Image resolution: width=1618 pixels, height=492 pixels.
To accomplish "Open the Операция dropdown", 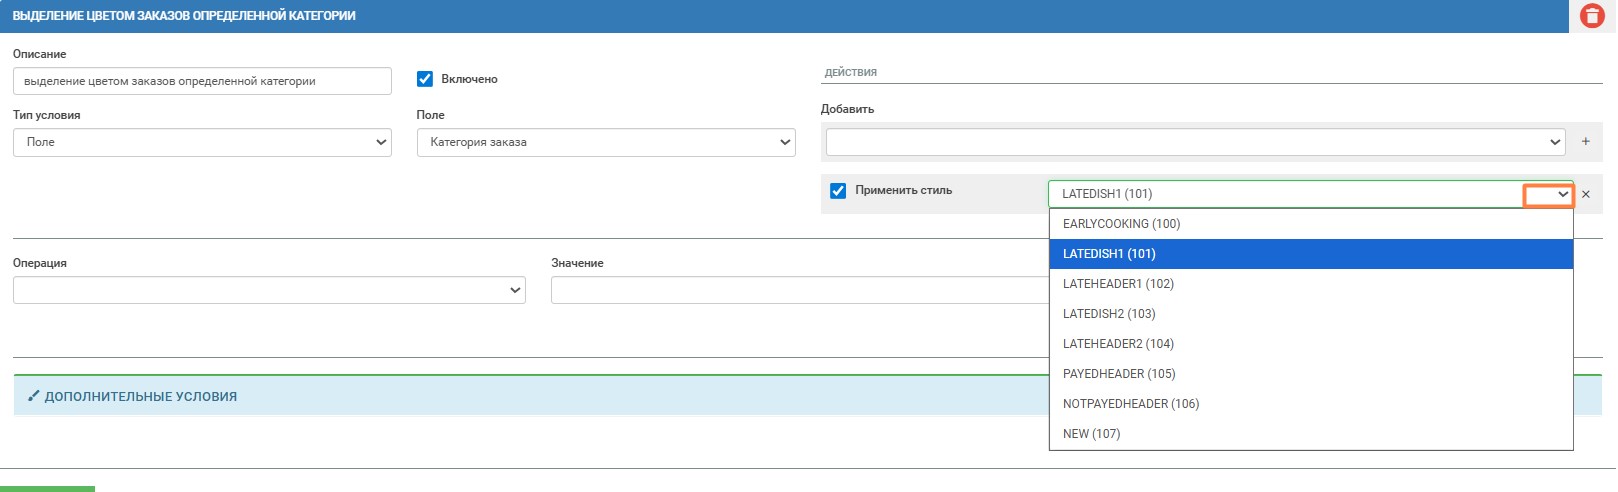I will 269,290.
